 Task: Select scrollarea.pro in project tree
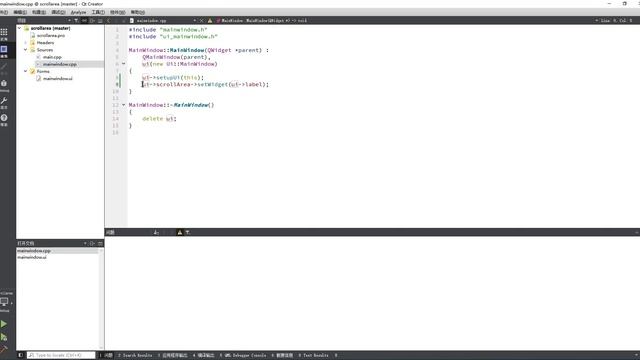[x=51, y=36]
